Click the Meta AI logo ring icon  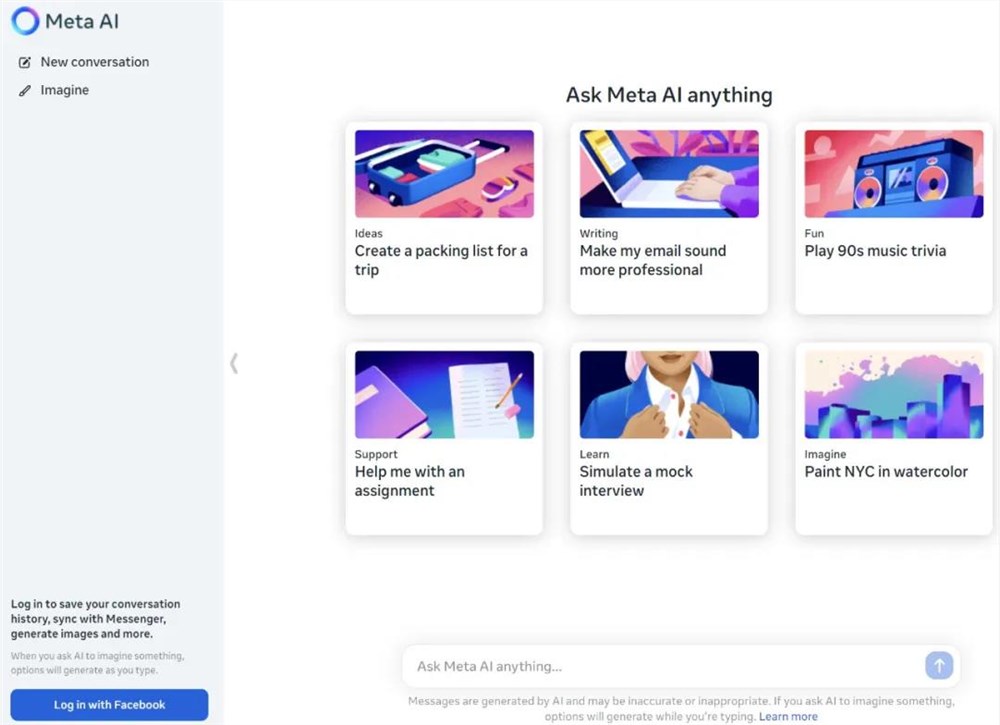pyautogui.click(x=24, y=21)
